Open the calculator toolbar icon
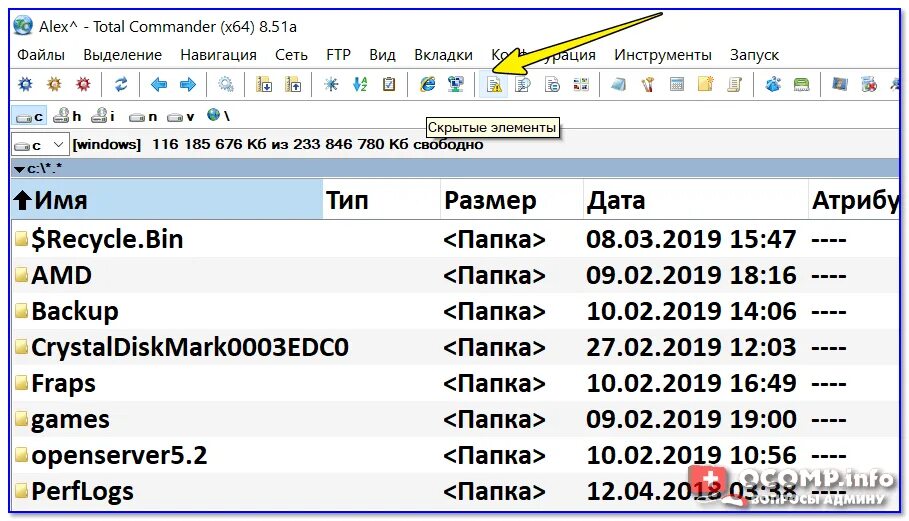 pos(677,85)
